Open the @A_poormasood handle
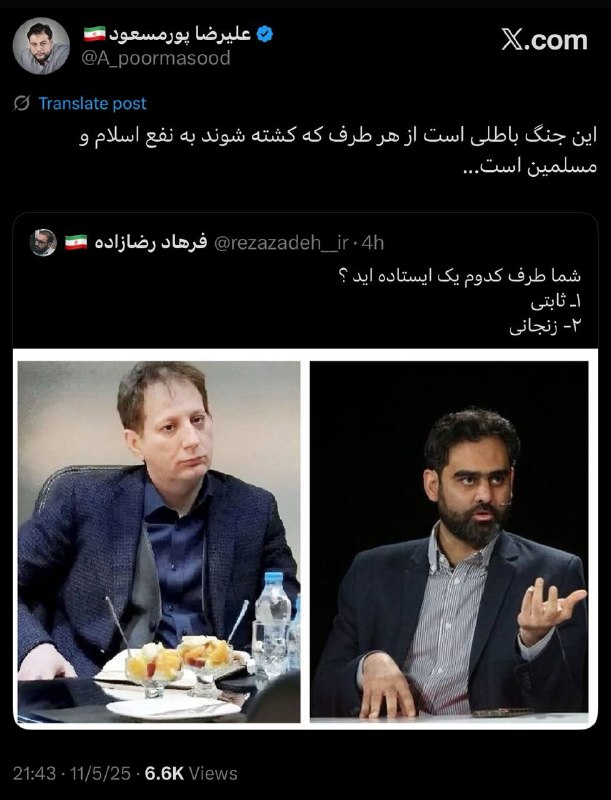611x800 pixels. click(156, 58)
